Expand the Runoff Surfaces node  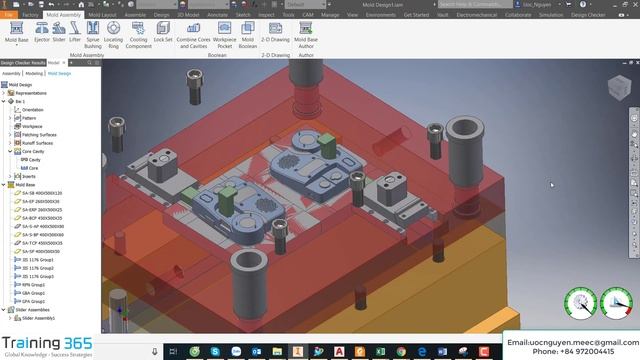click(10, 143)
